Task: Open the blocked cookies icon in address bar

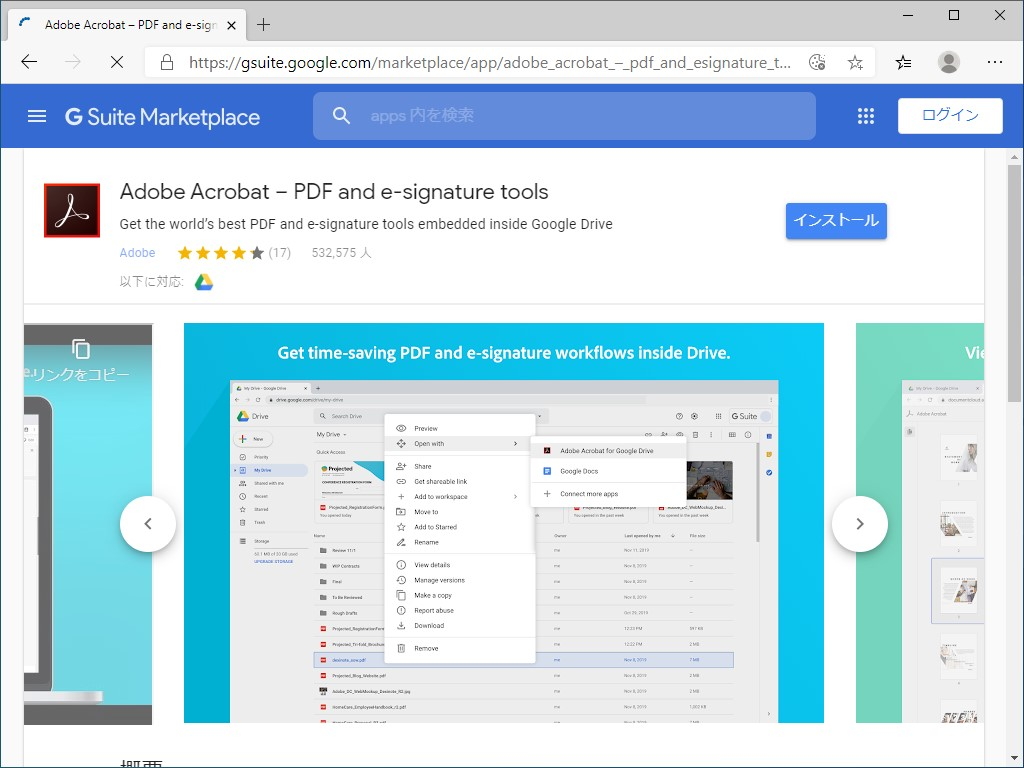Action: point(816,62)
